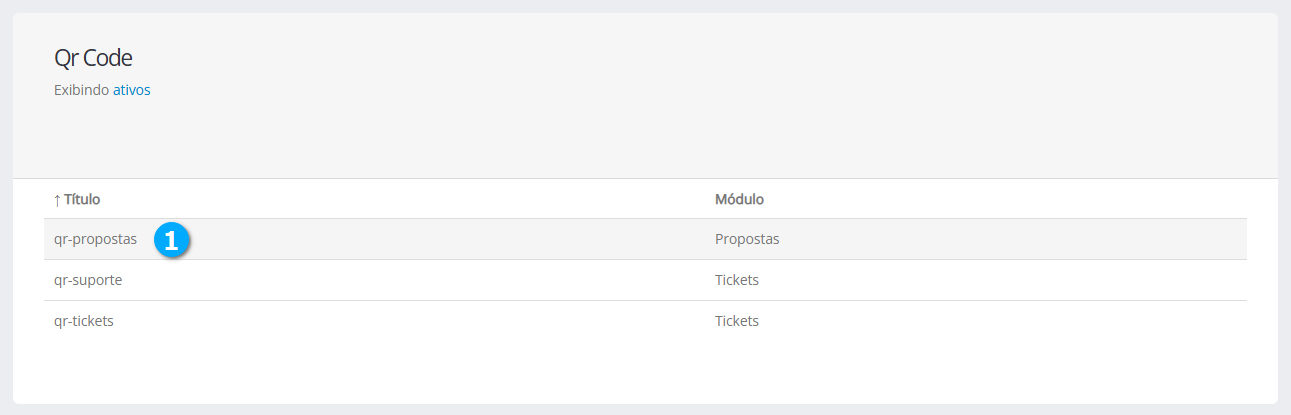Screen dimensions: 1291x415
Task: Select Tickets module in the qr-suporte row
Action: tap(736, 280)
